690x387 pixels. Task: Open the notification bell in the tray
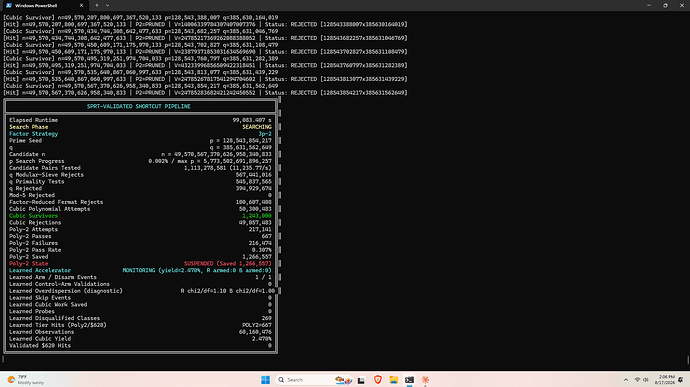click(681, 380)
